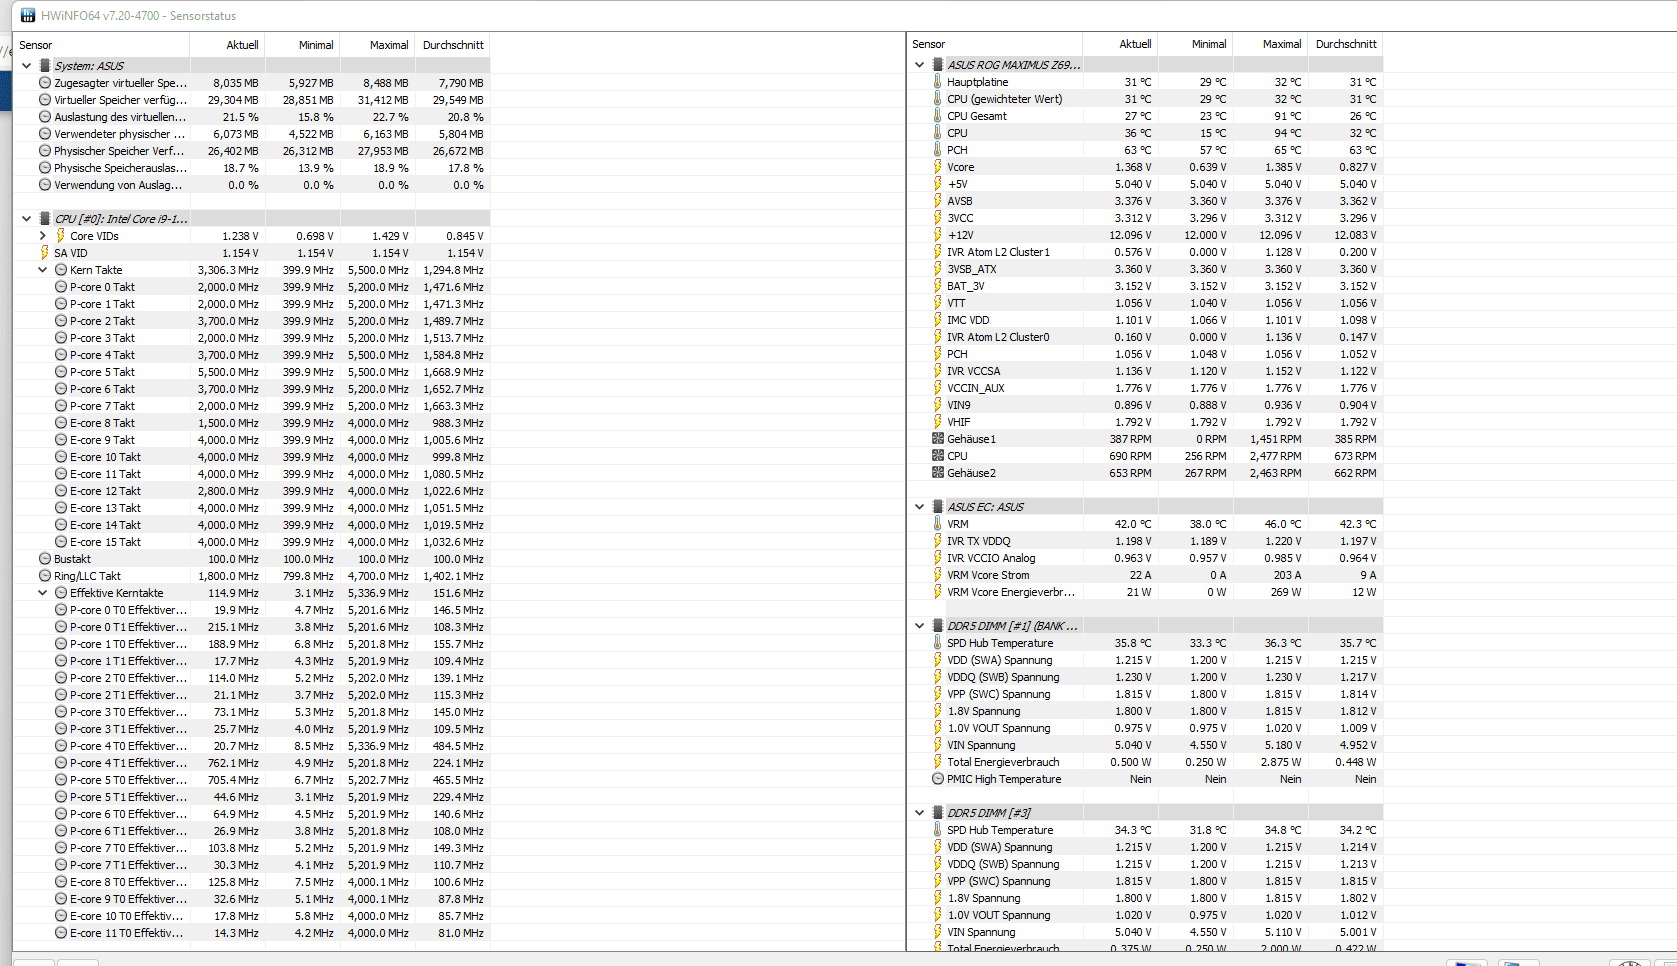
Task: Click the thermometer icon beside Hauptplatine
Action: tap(937, 82)
